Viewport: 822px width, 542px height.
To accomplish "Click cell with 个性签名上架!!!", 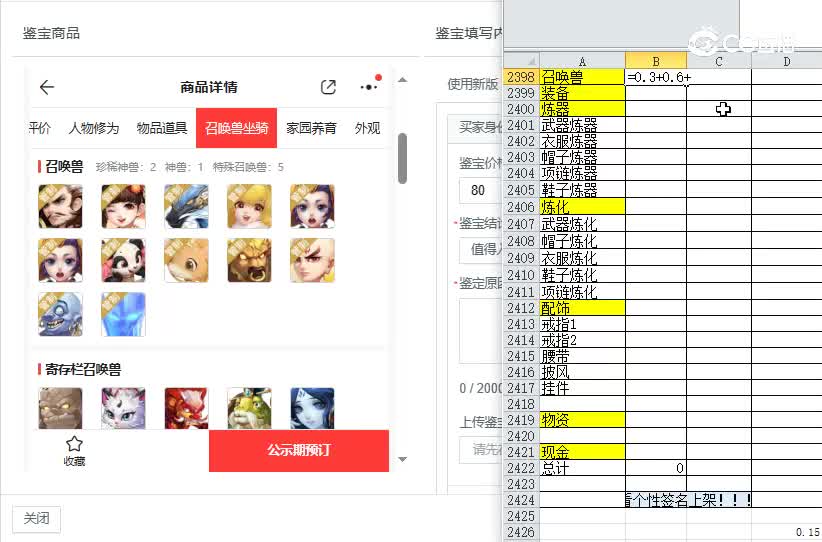I will 688,500.
